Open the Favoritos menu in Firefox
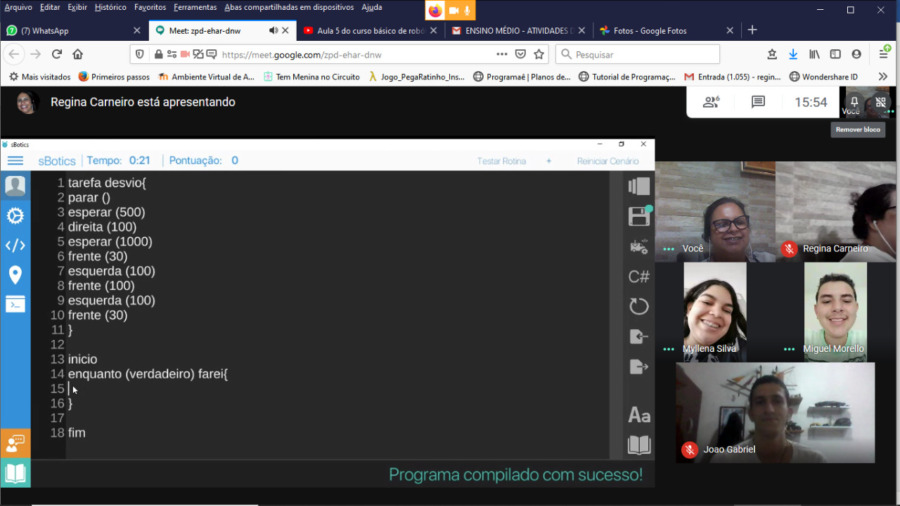 click(x=150, y=7)
